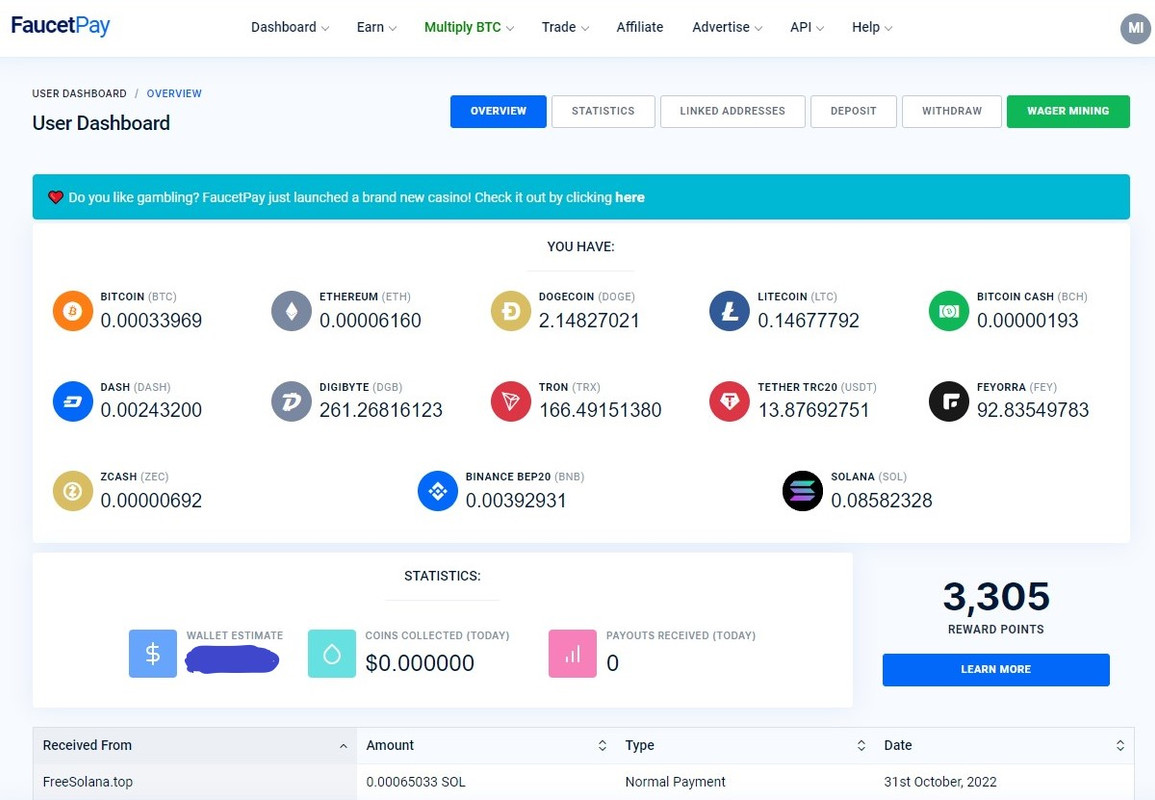Click the Normal Payment type cell
1155x800 pixels.
click(x=675, y=782)
